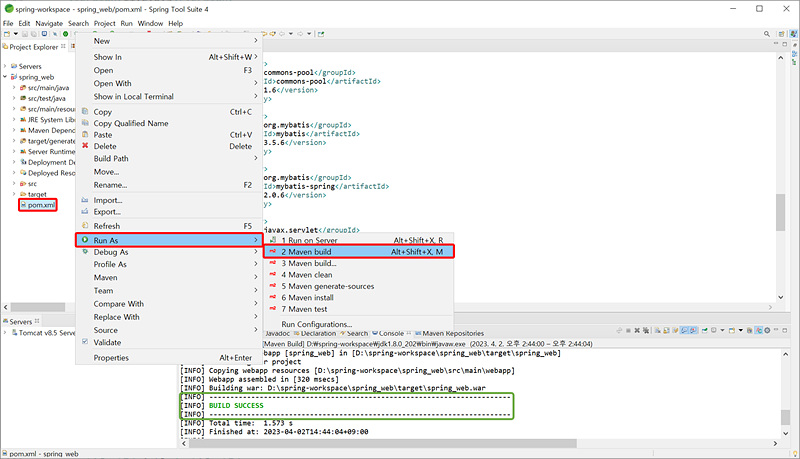Viewport: 800px width, 459px height.
Task: Click the Remove All Terminated Launches icon
Action: (x=646, y=330)
